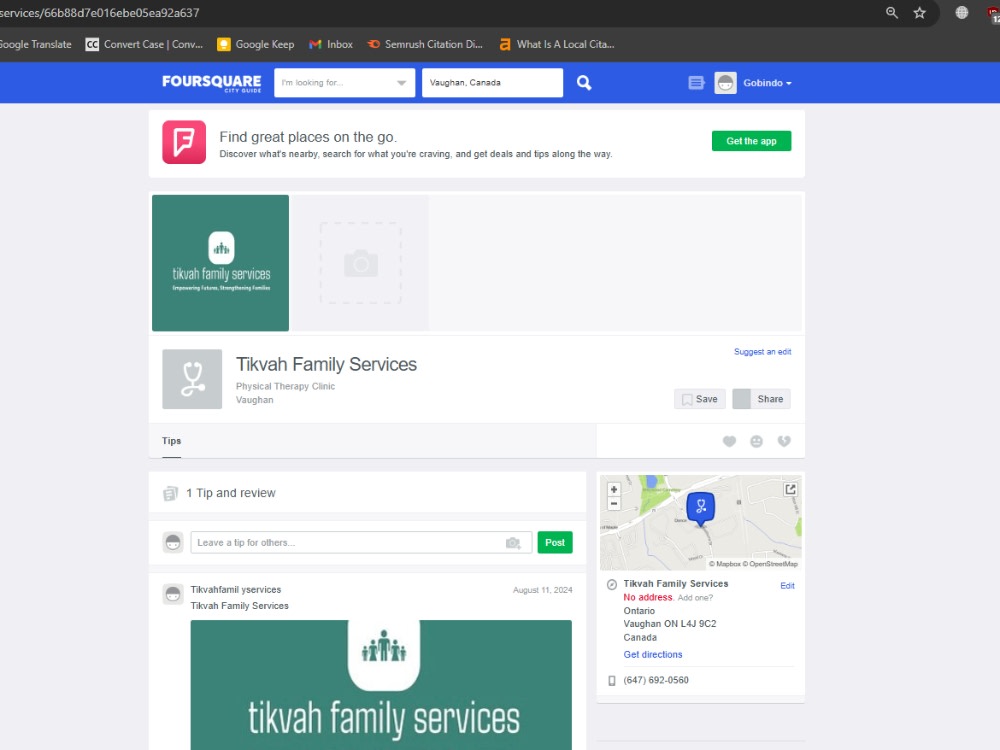Open the Tikvahfamil yservices user name
The width and height of the screenshot is (1000, 750).
[x=236, y=589]
